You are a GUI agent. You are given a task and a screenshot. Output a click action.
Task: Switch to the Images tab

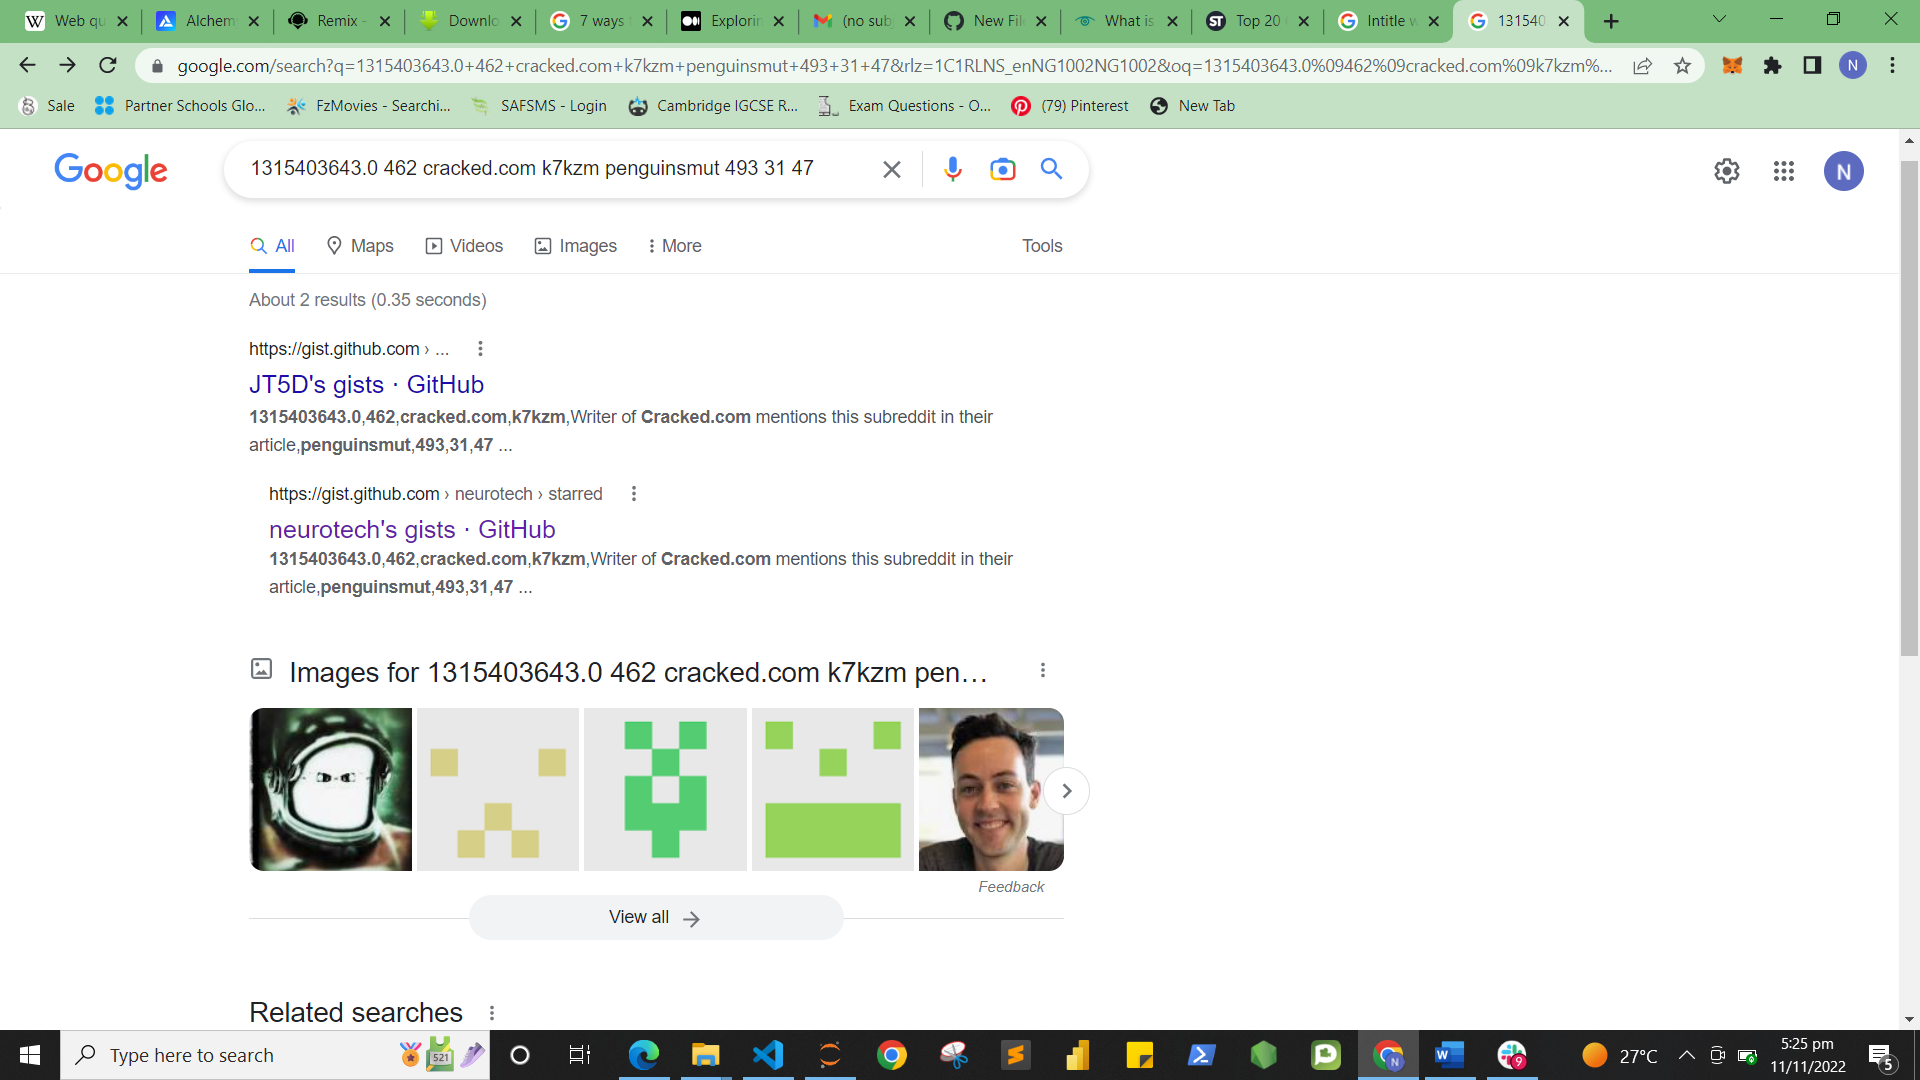(x=576, y=246)
